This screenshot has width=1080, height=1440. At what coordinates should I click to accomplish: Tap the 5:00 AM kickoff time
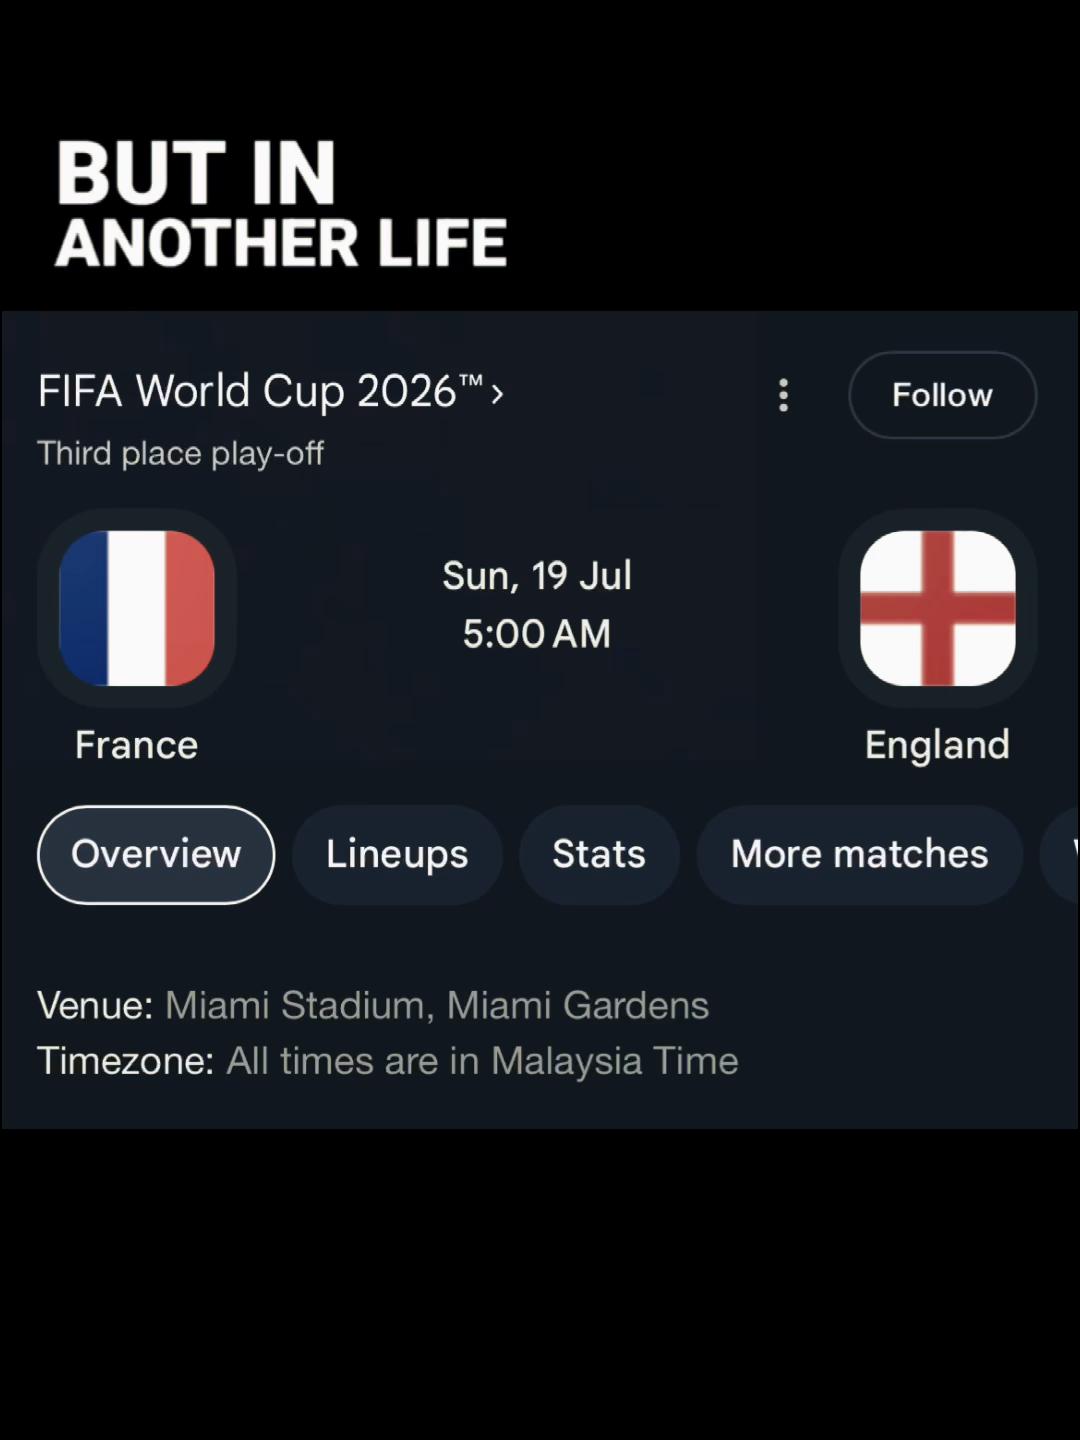coord(537,634)
